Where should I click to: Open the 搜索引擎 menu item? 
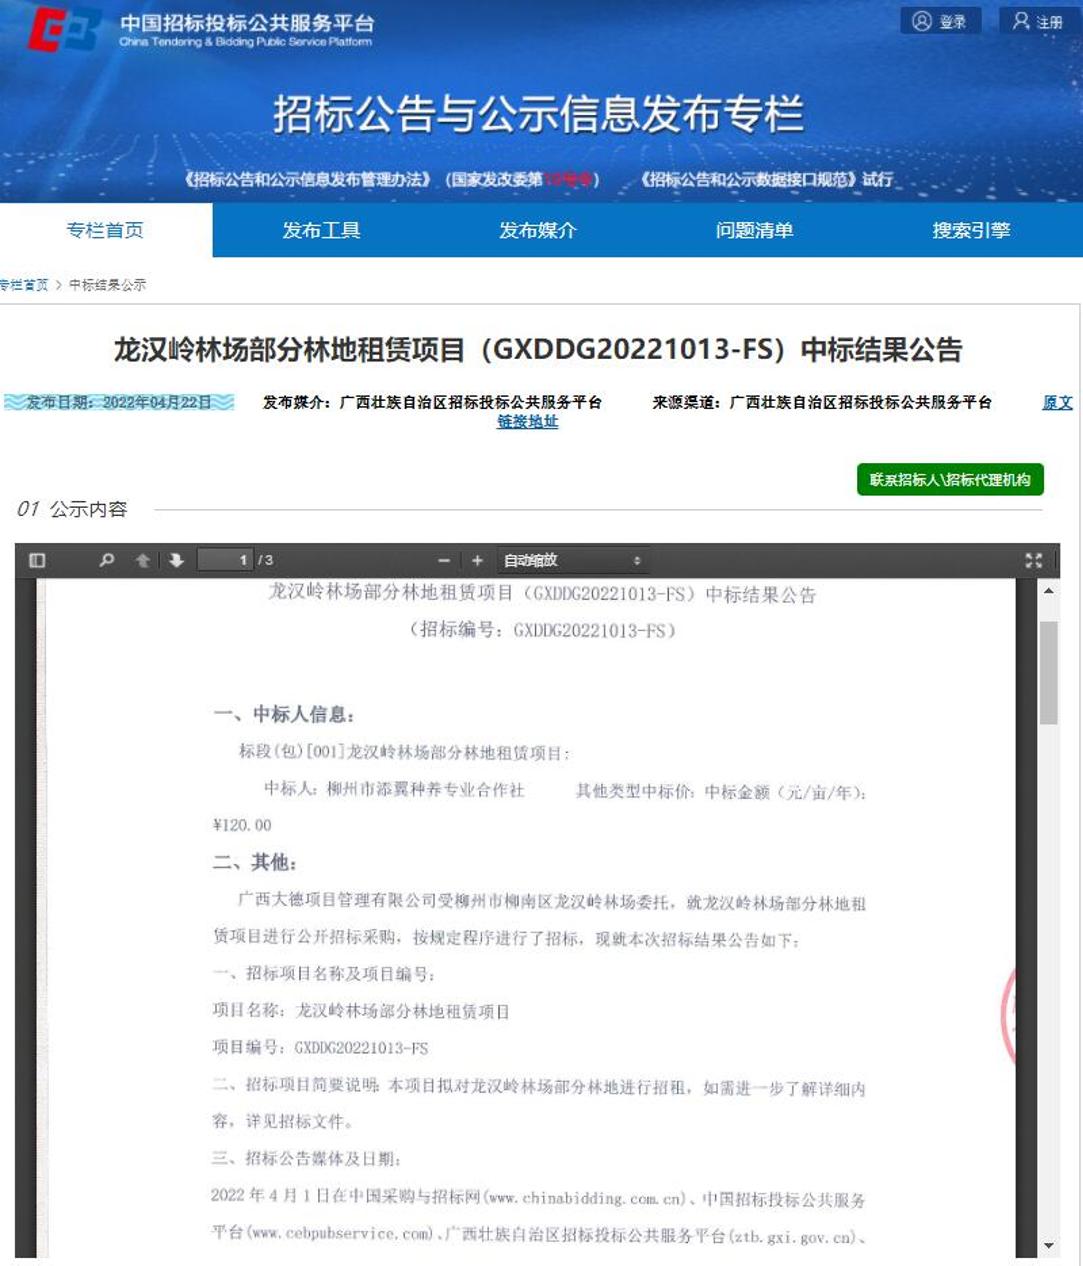pos(971,230)
